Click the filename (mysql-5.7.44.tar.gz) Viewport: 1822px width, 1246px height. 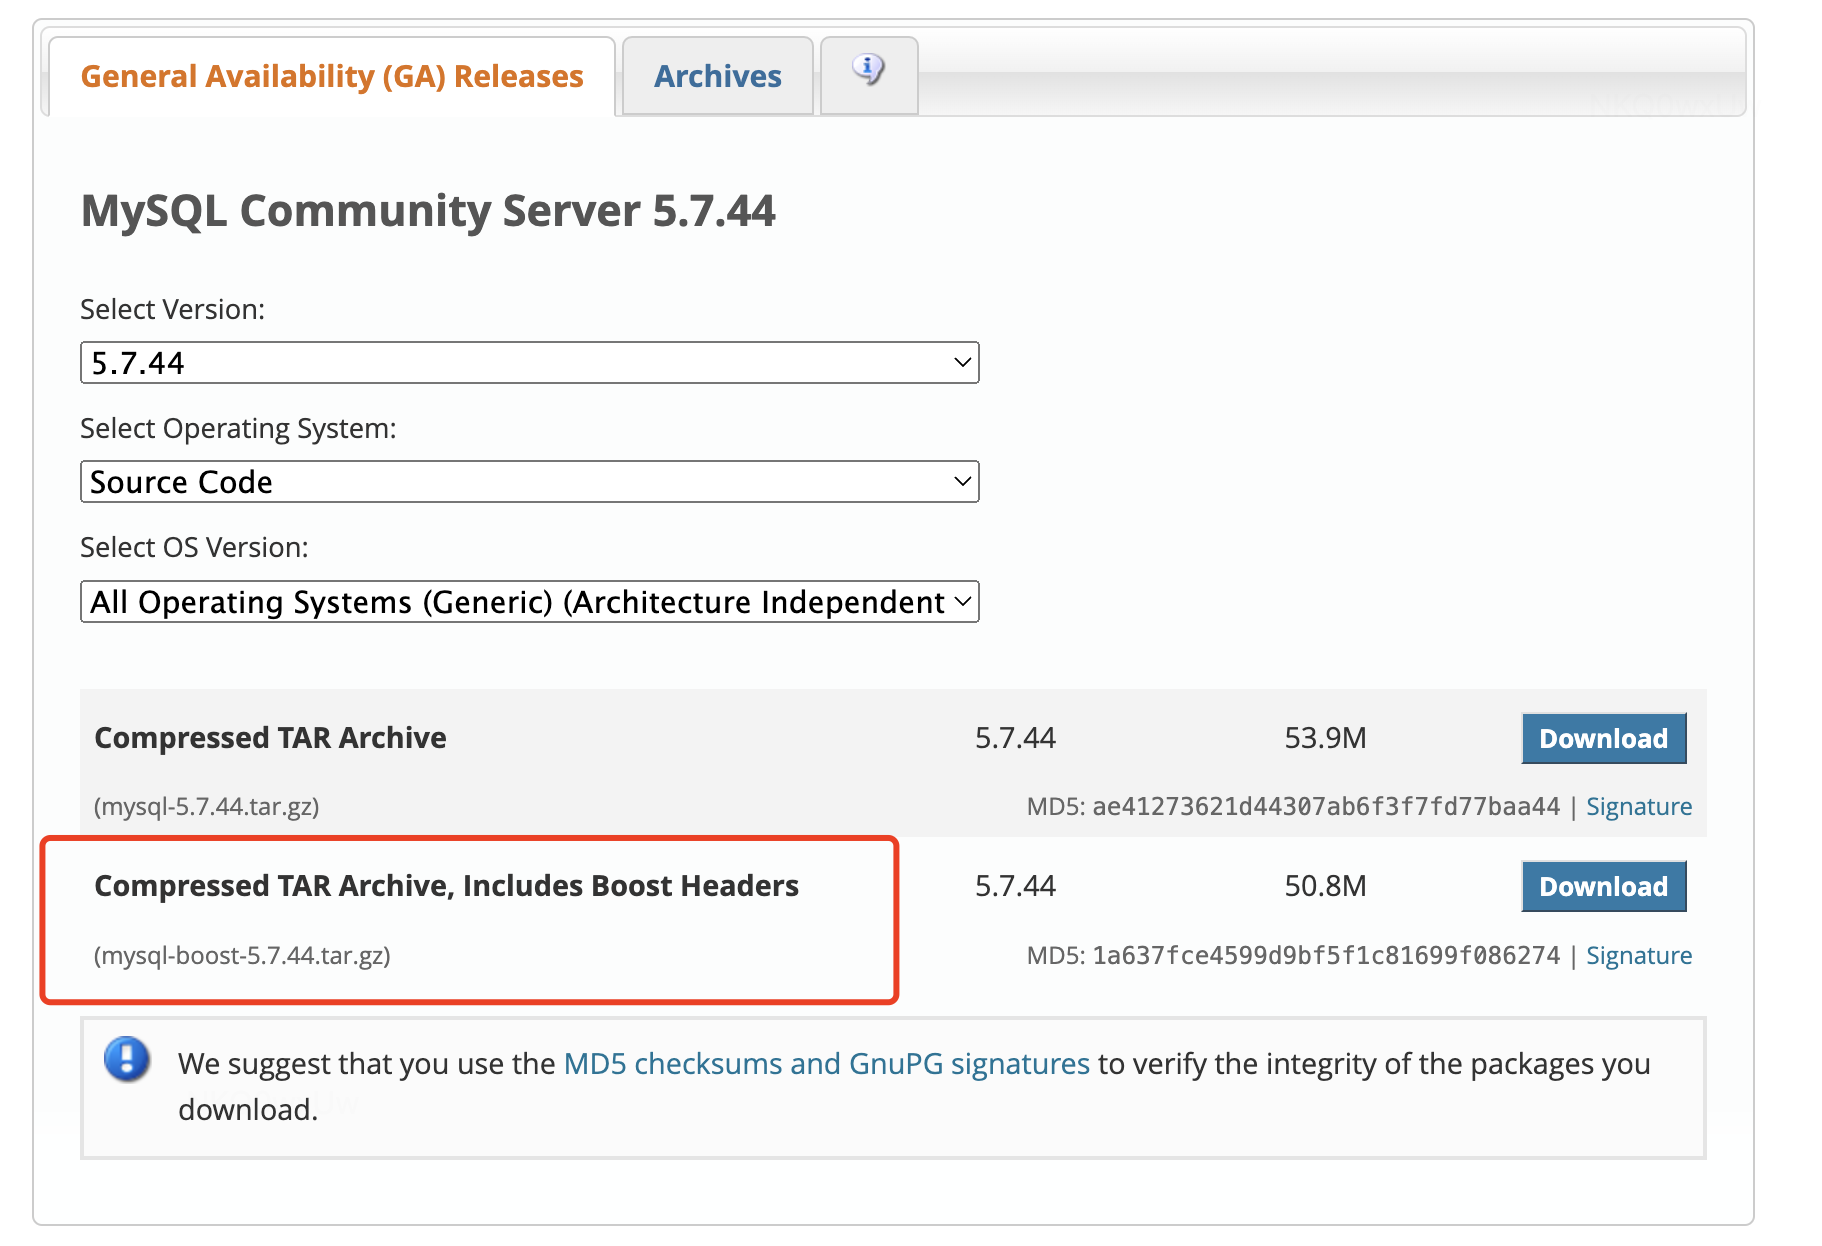pos(207,806)
